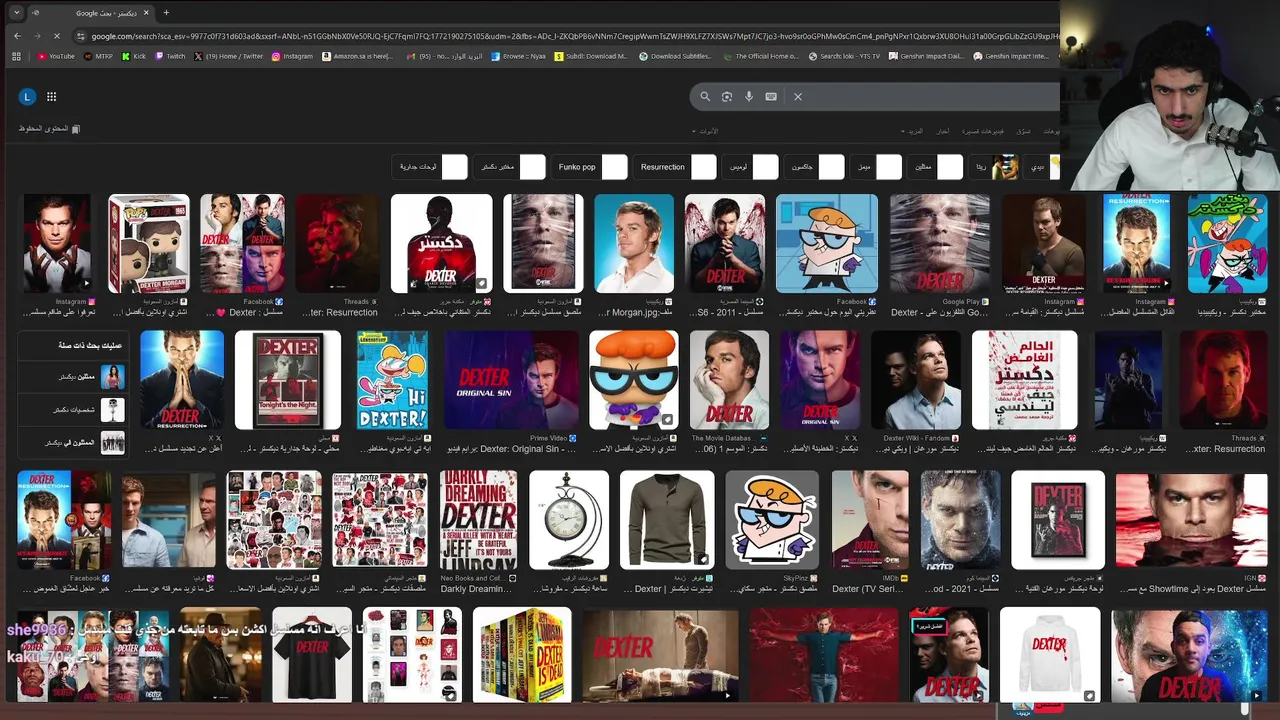
Task: Open a new browser tab
Action: 166,13
